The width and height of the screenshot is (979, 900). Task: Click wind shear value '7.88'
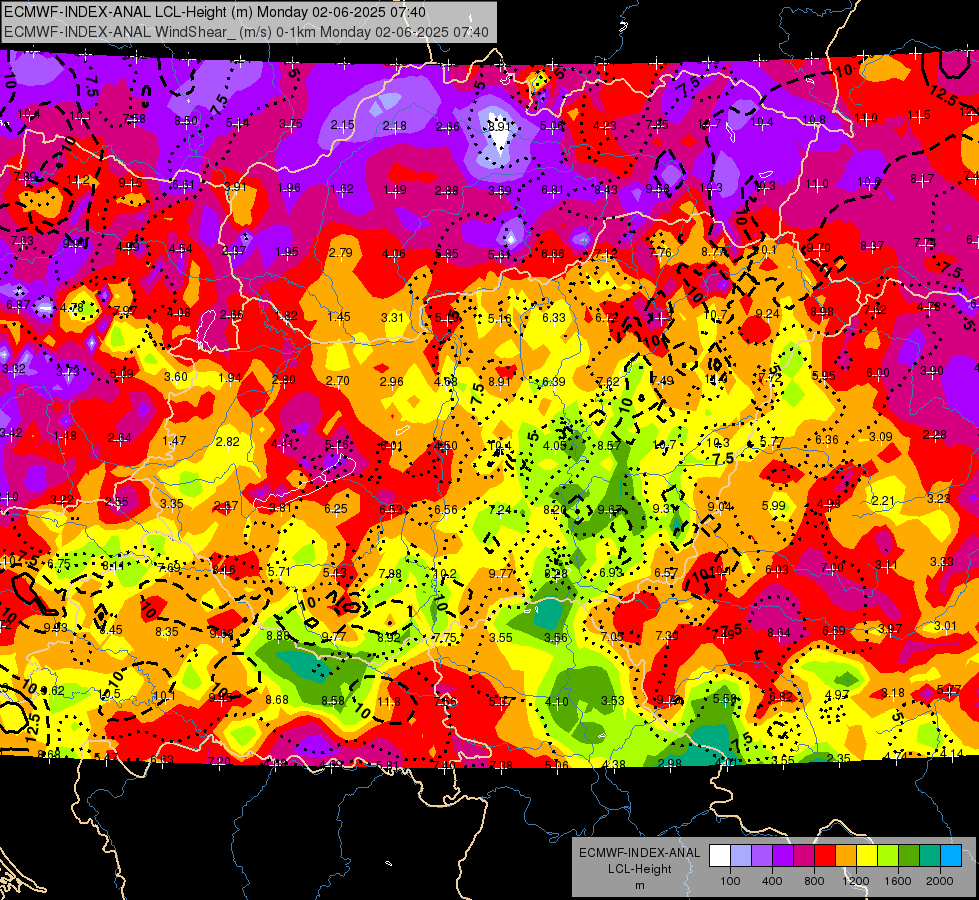[390, 573]
